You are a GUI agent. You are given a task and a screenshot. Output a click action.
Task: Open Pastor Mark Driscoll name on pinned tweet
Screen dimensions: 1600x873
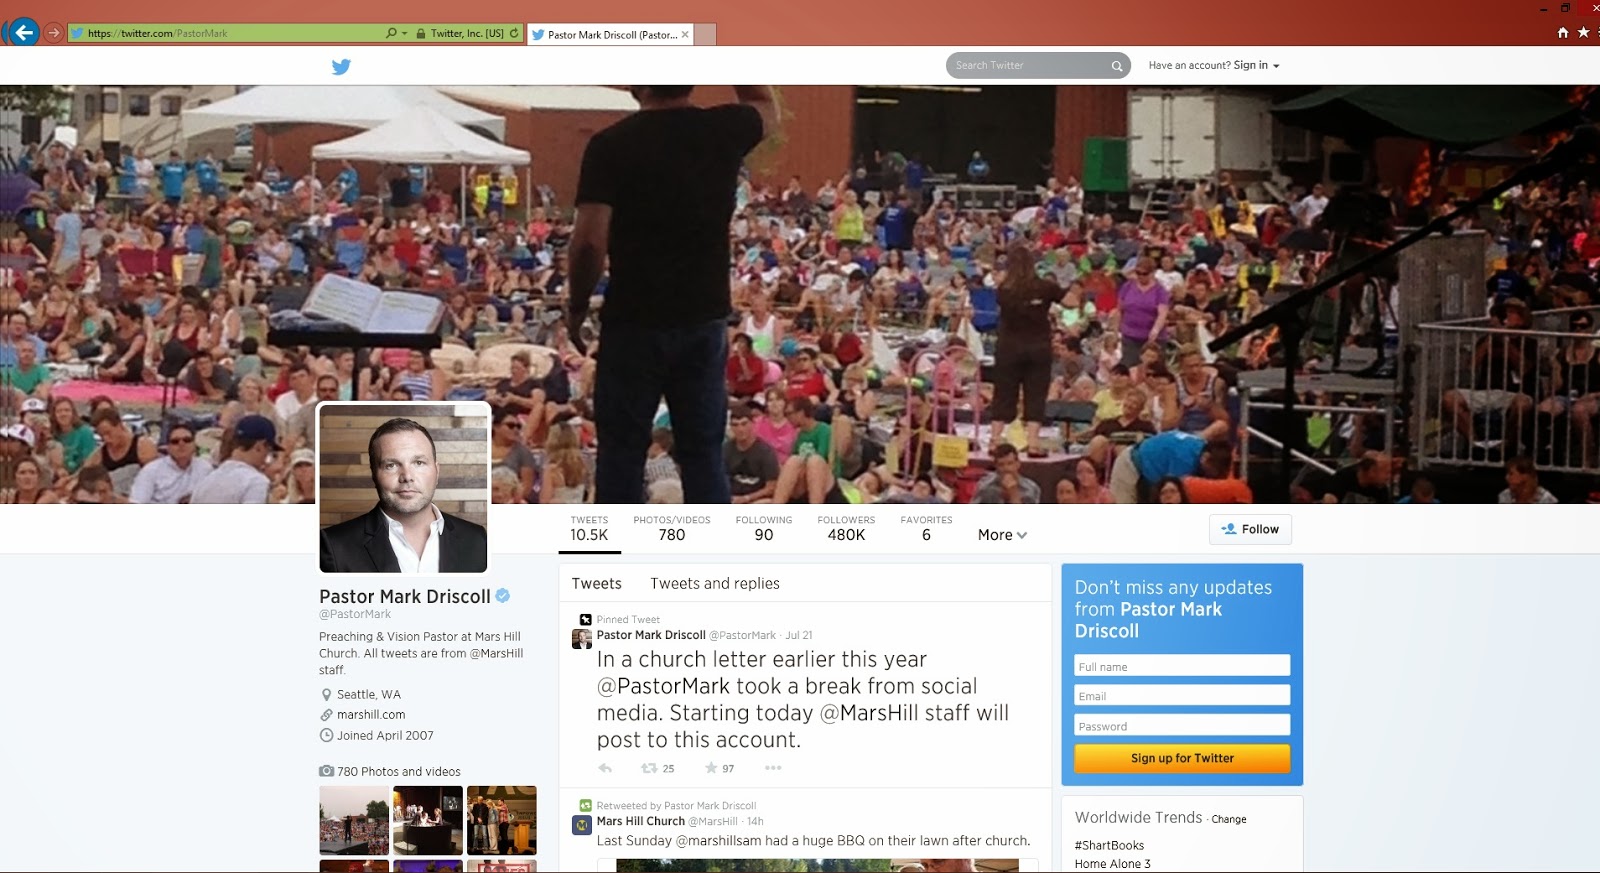pyautogui.click(x=651, y=635)
